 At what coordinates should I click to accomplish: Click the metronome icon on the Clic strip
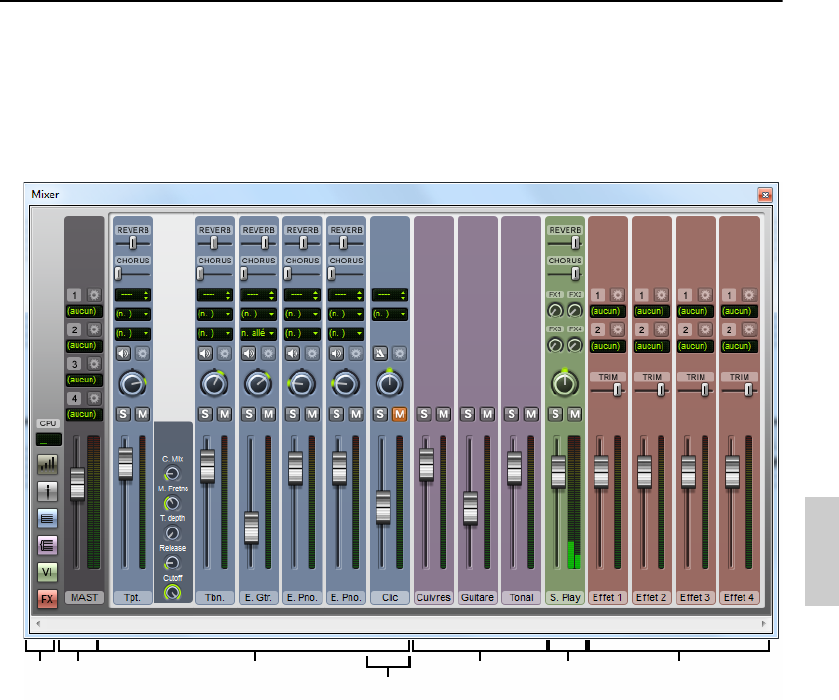click(x=380, y=353)
